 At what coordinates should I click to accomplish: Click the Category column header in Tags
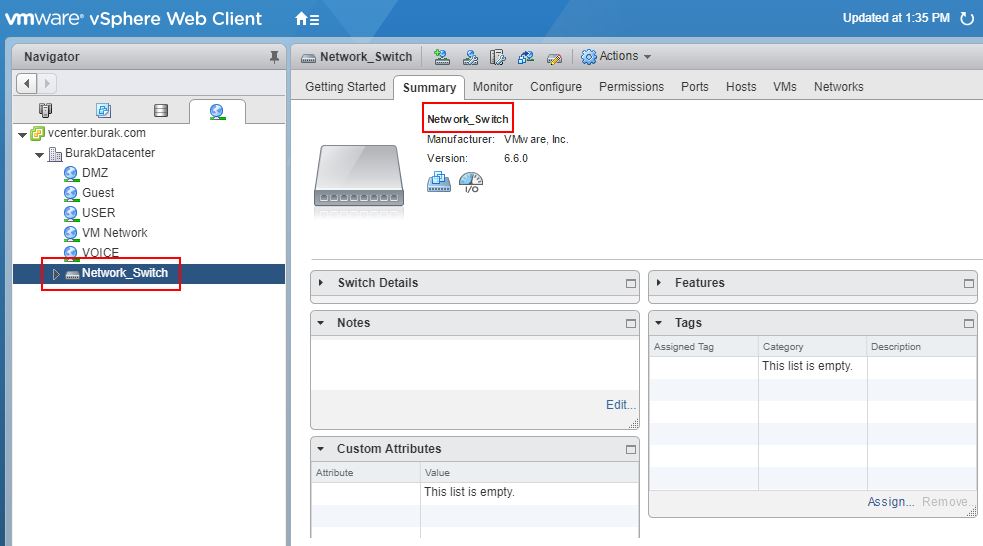[813, 347]
